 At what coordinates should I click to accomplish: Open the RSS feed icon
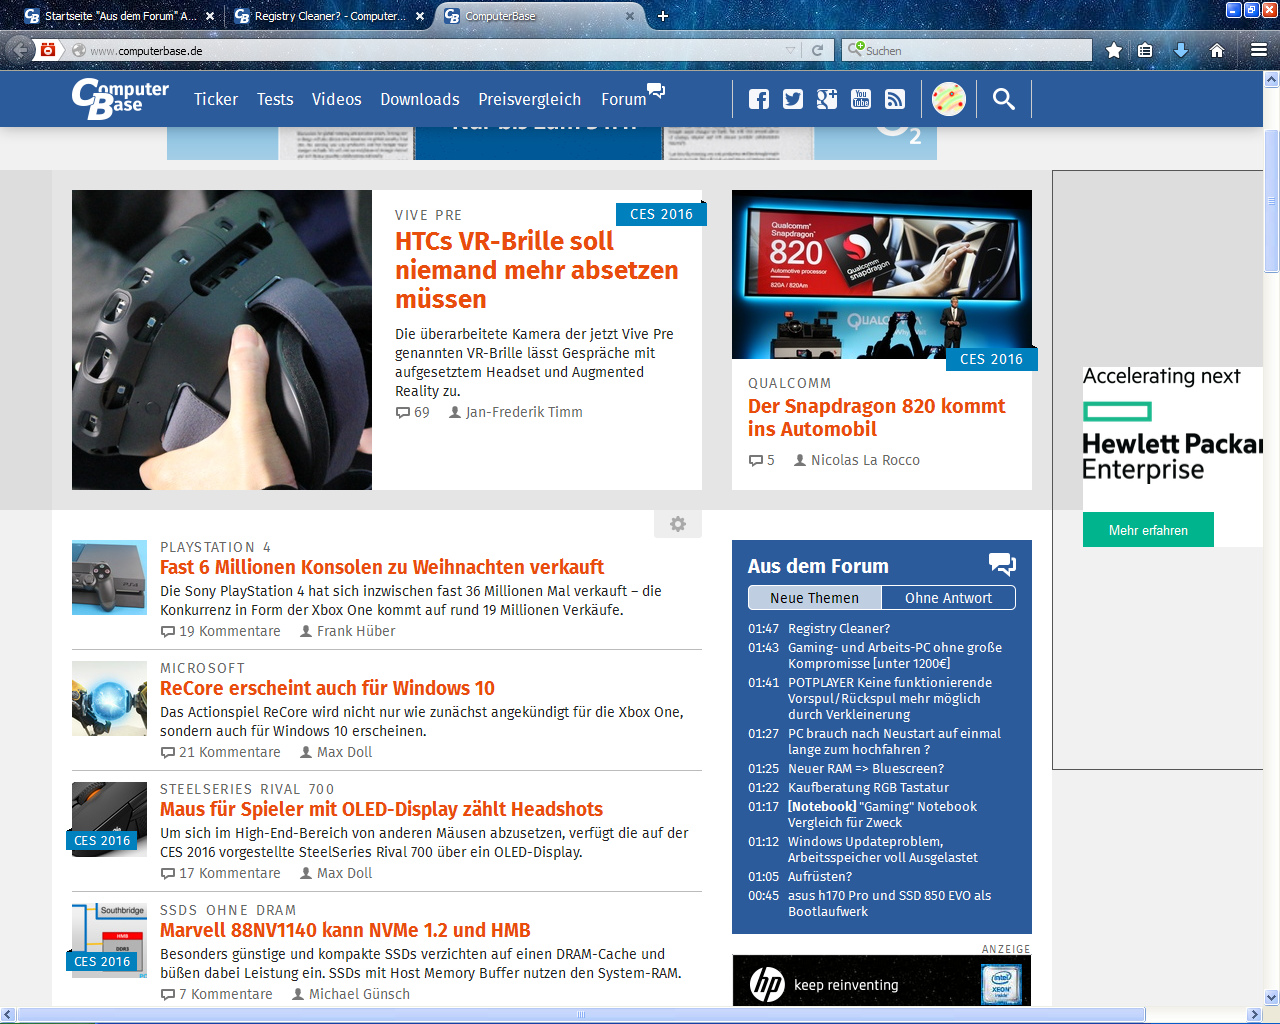(x=895, y=99)
